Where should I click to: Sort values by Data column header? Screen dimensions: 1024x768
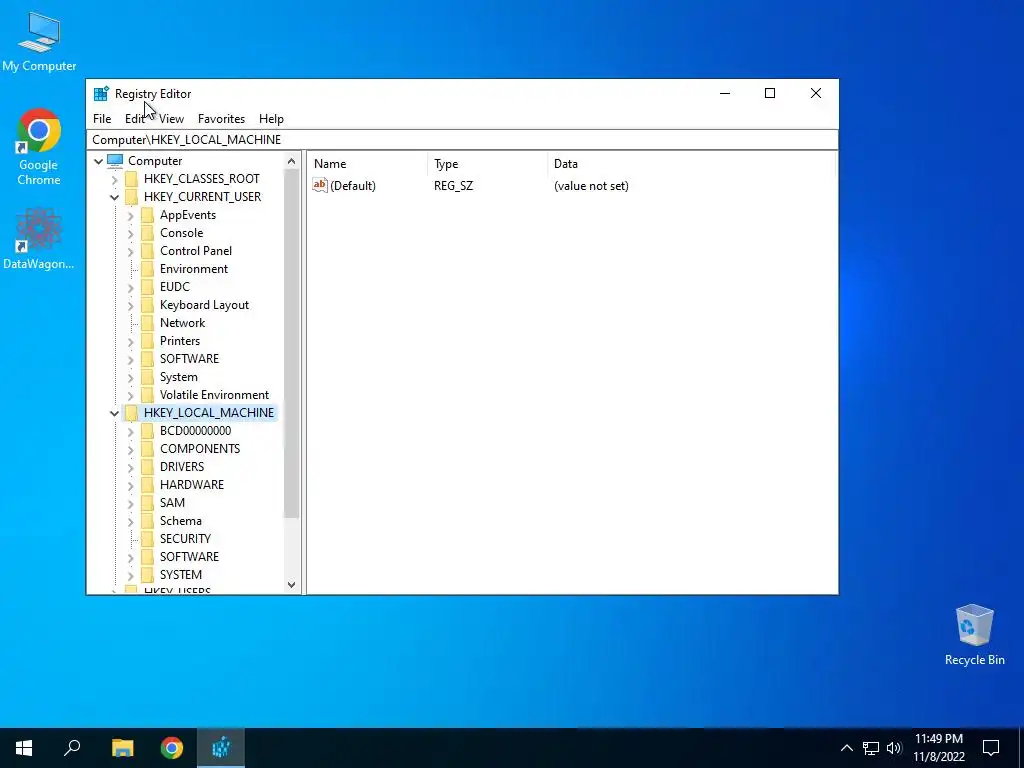click(x=691, y=164)
